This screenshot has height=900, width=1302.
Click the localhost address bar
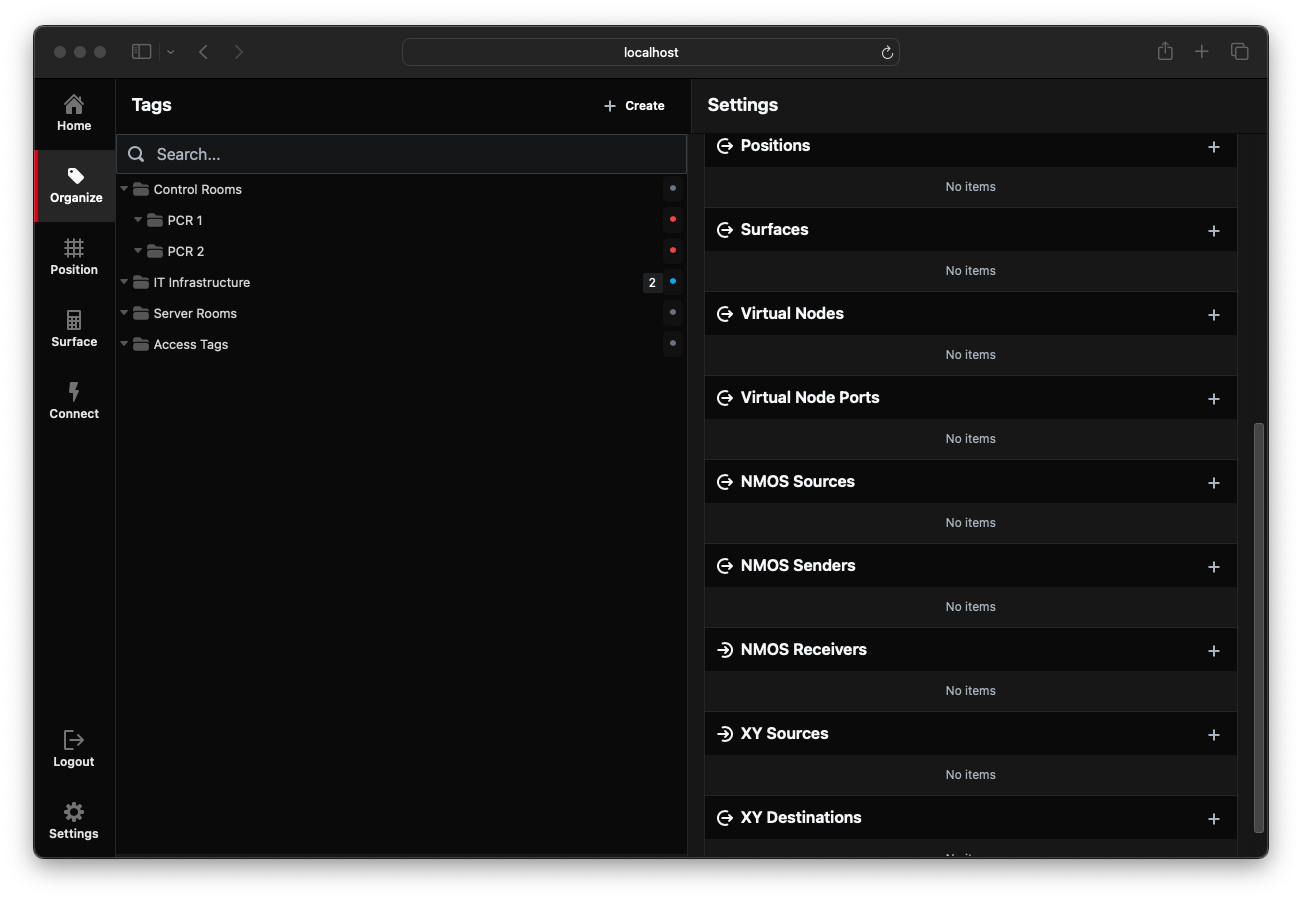[651, 52]
